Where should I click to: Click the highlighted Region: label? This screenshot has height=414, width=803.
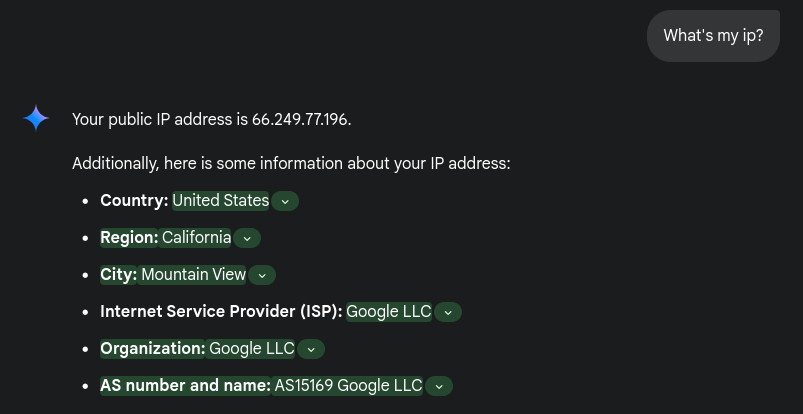(129, 237)
